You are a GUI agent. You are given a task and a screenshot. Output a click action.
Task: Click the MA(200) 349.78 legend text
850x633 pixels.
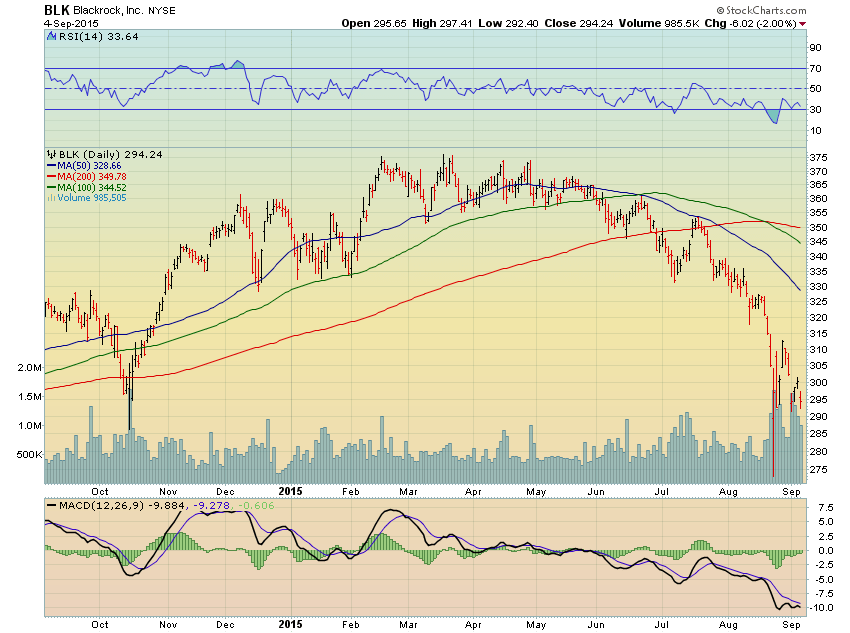(92, 177)
